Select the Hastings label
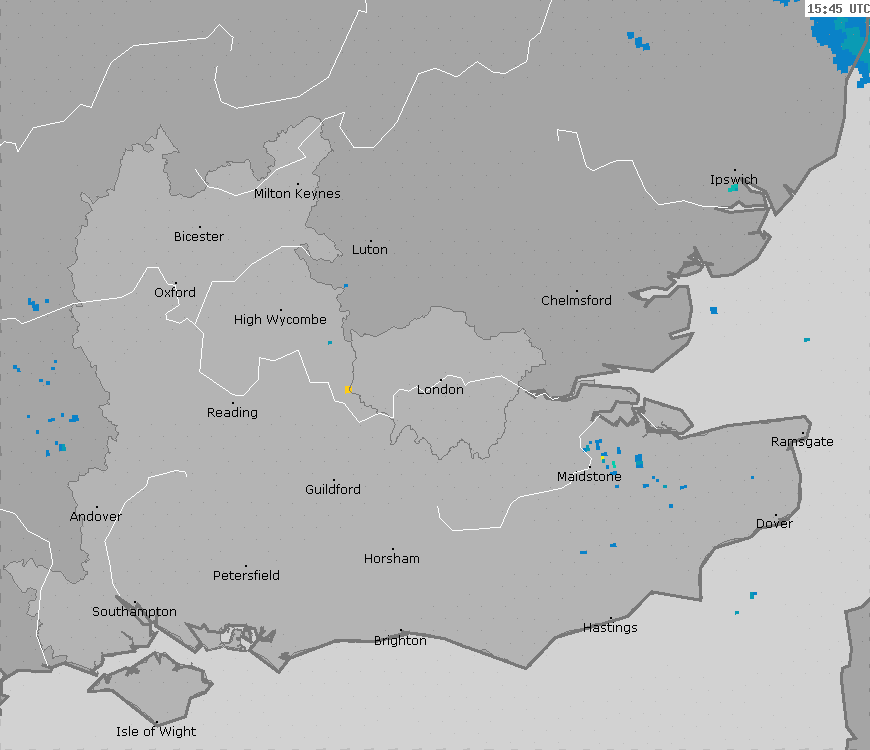The height and width of the screenshot is (750, 870). pyautogui.click(x=610, y=627)
